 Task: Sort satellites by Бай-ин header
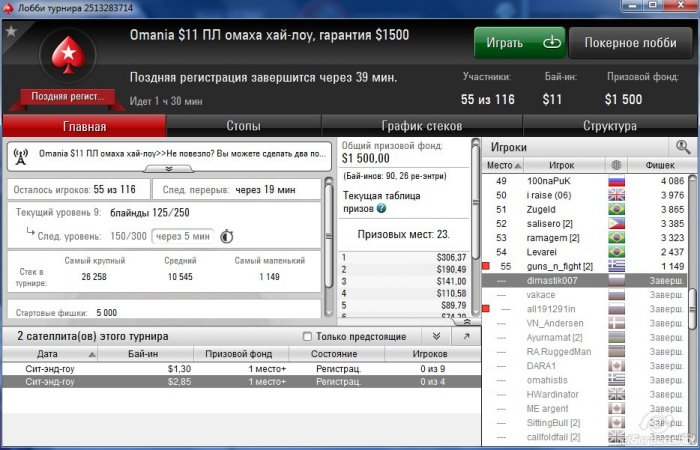(145, 354)
